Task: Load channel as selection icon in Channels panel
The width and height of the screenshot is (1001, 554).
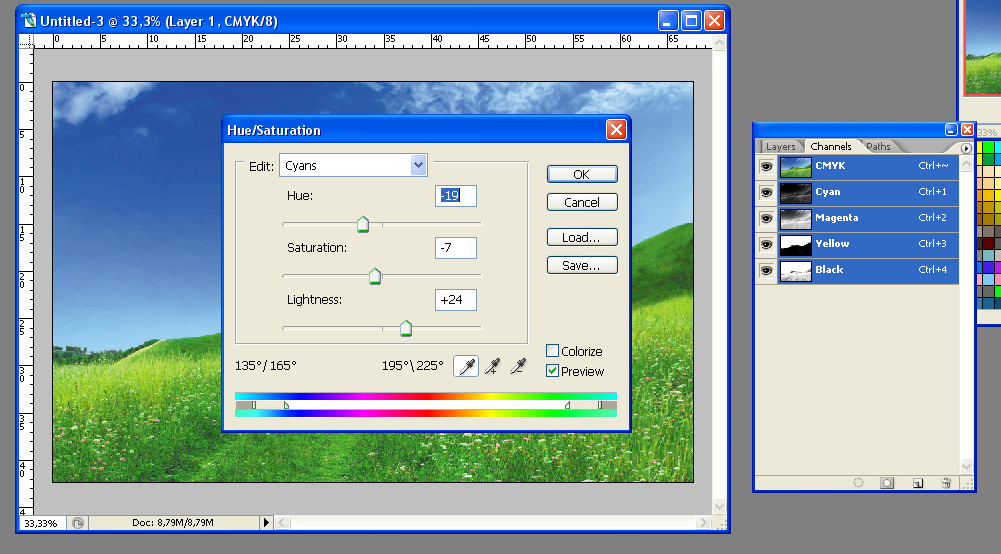Action: pos(859,483)
